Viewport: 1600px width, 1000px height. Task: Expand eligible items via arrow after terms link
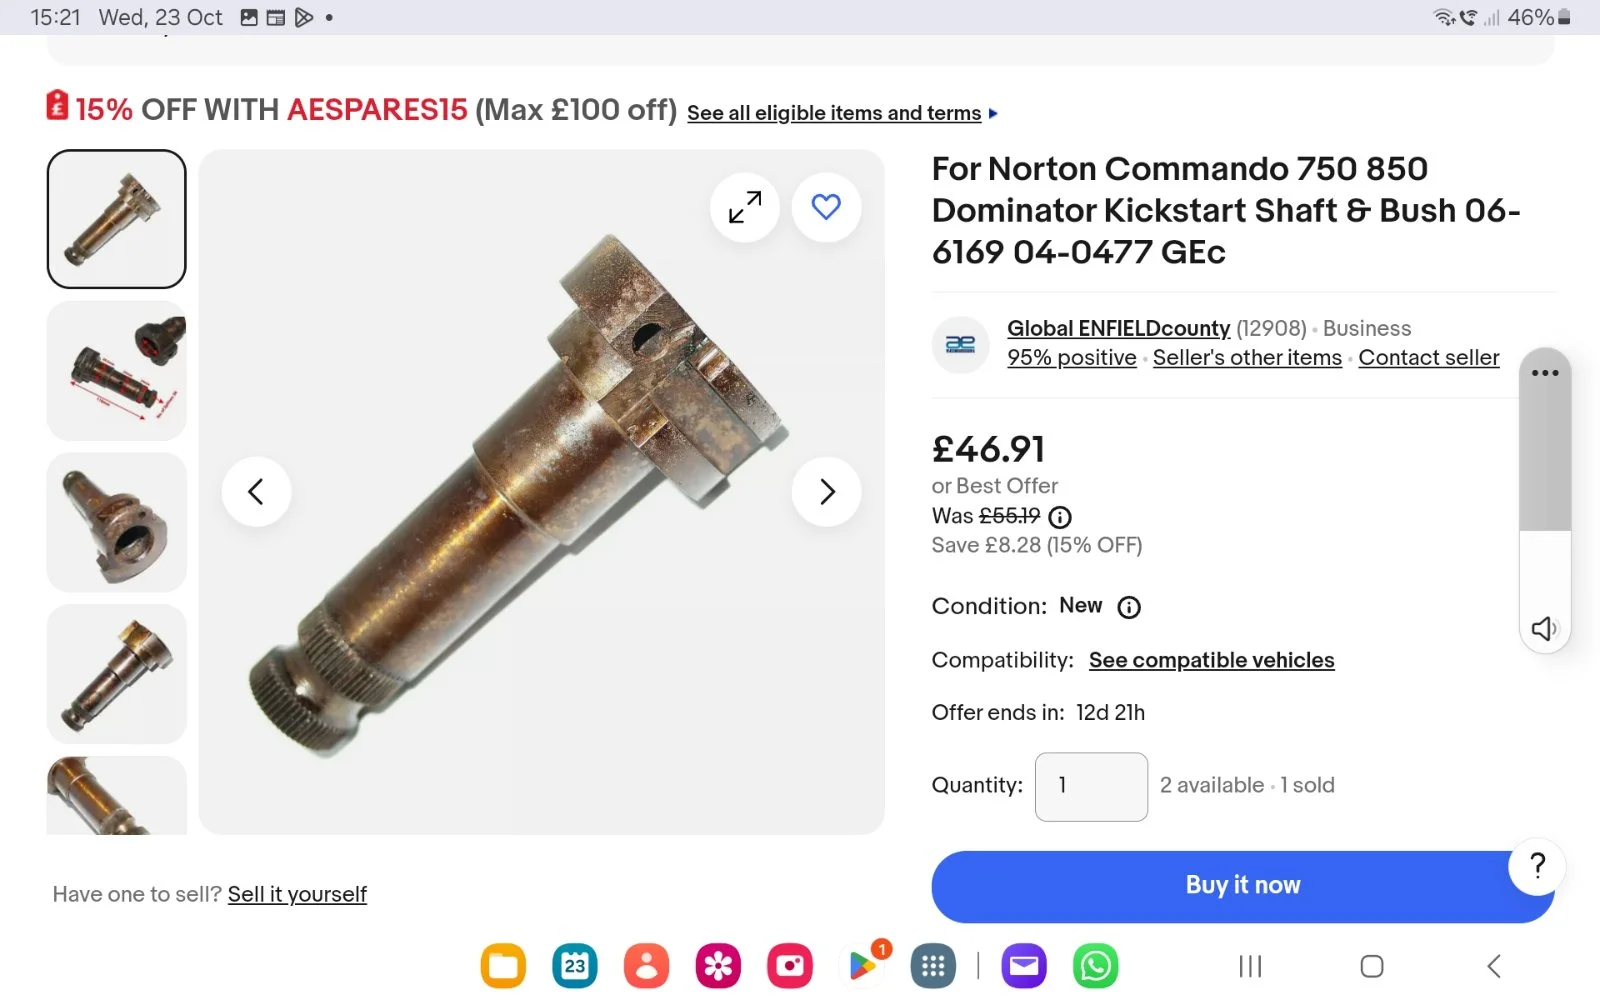[994, 113]
